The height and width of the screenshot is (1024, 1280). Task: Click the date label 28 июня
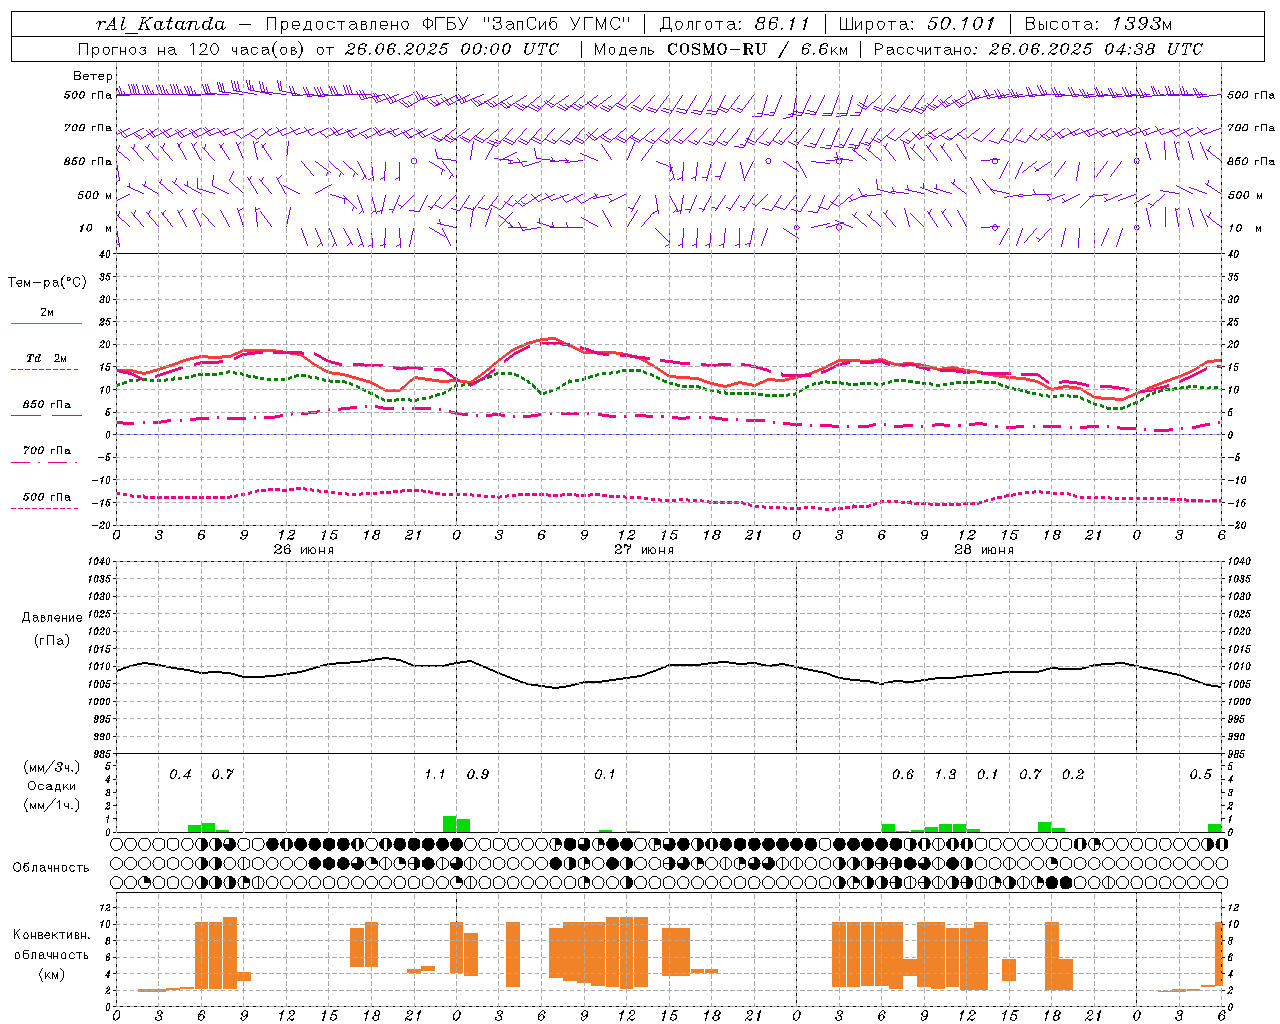tap(983, 550)
